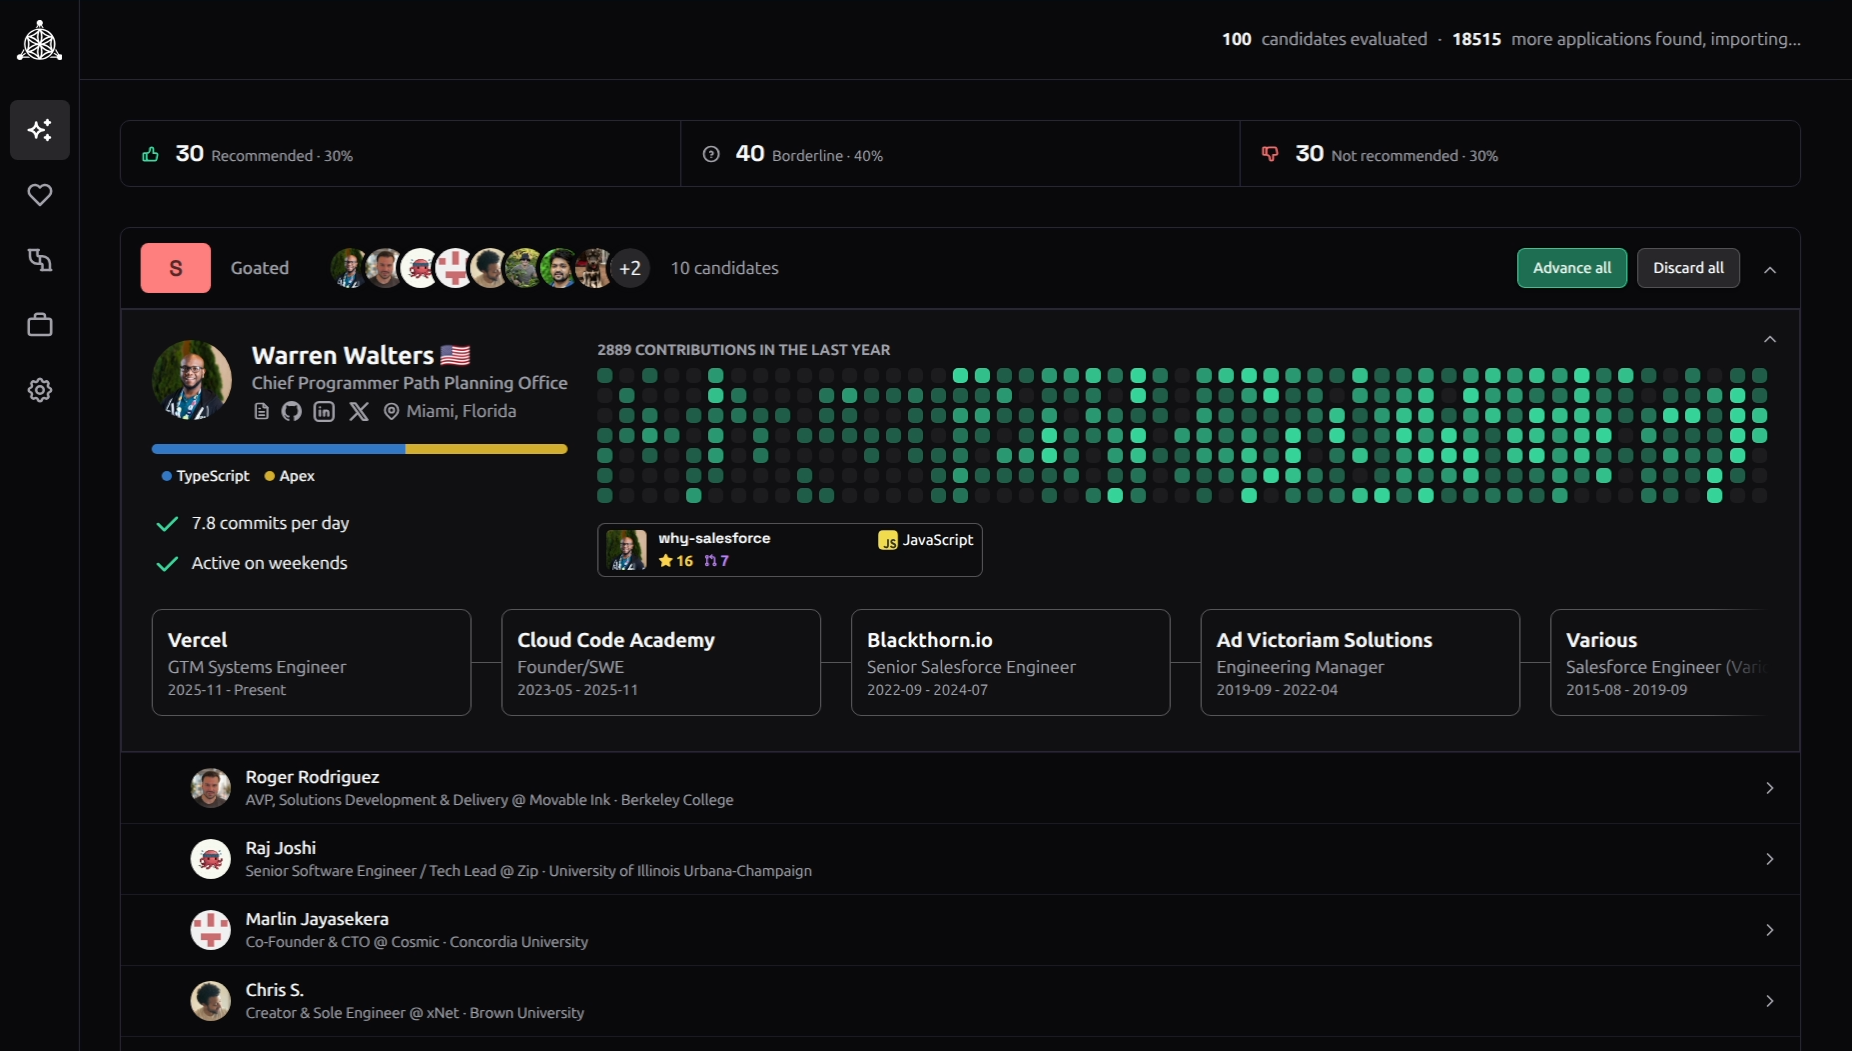Click Discard all button
Viewport: 1852px width, 1051px height.
coord(1688,268)
